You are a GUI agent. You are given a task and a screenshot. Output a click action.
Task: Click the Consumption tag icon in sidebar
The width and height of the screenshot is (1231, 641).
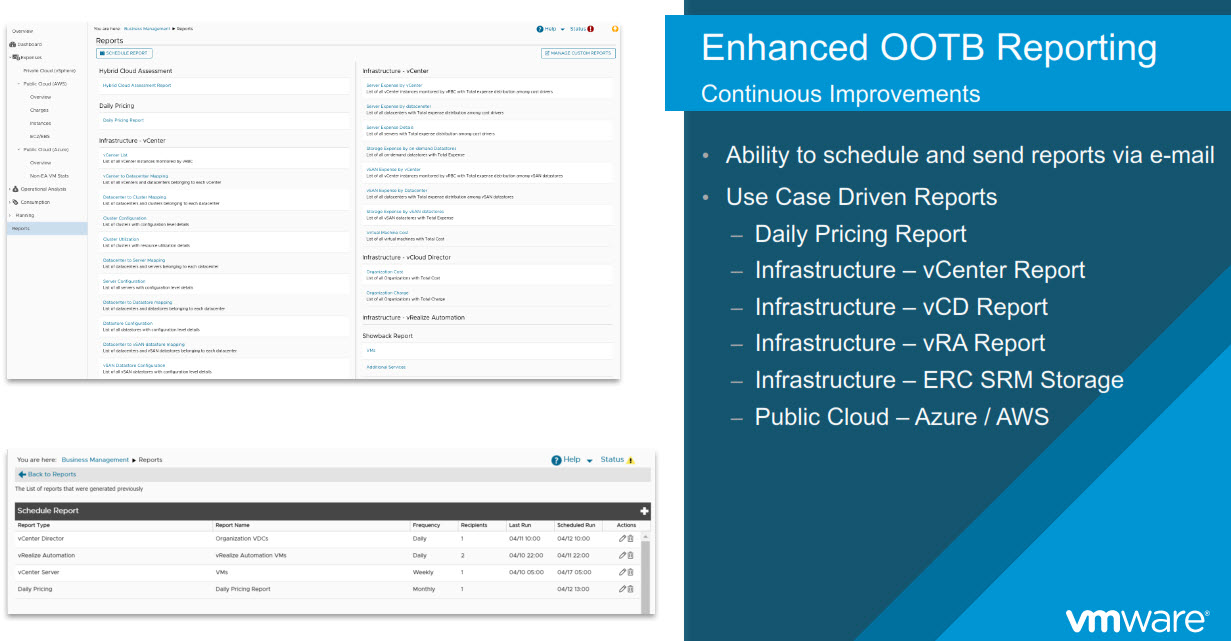(x=16, y=202)
